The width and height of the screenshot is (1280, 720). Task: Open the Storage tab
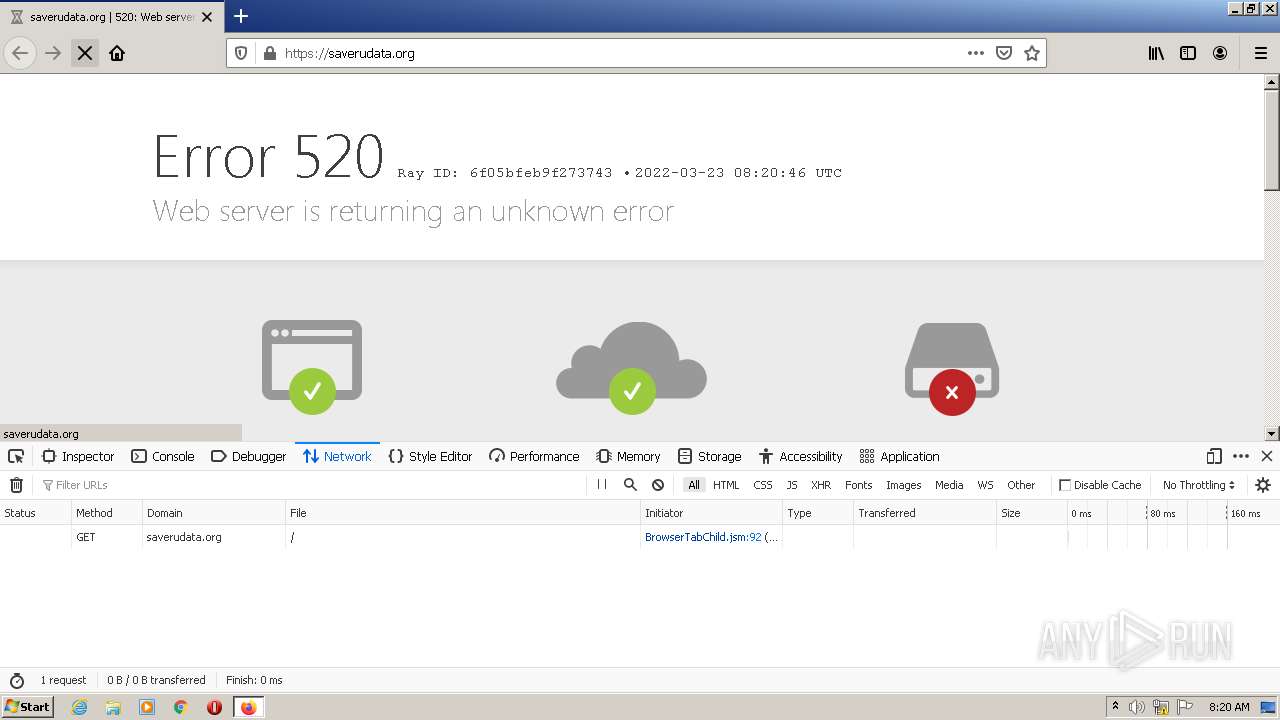pyautogui.click(x=709, y=456)
